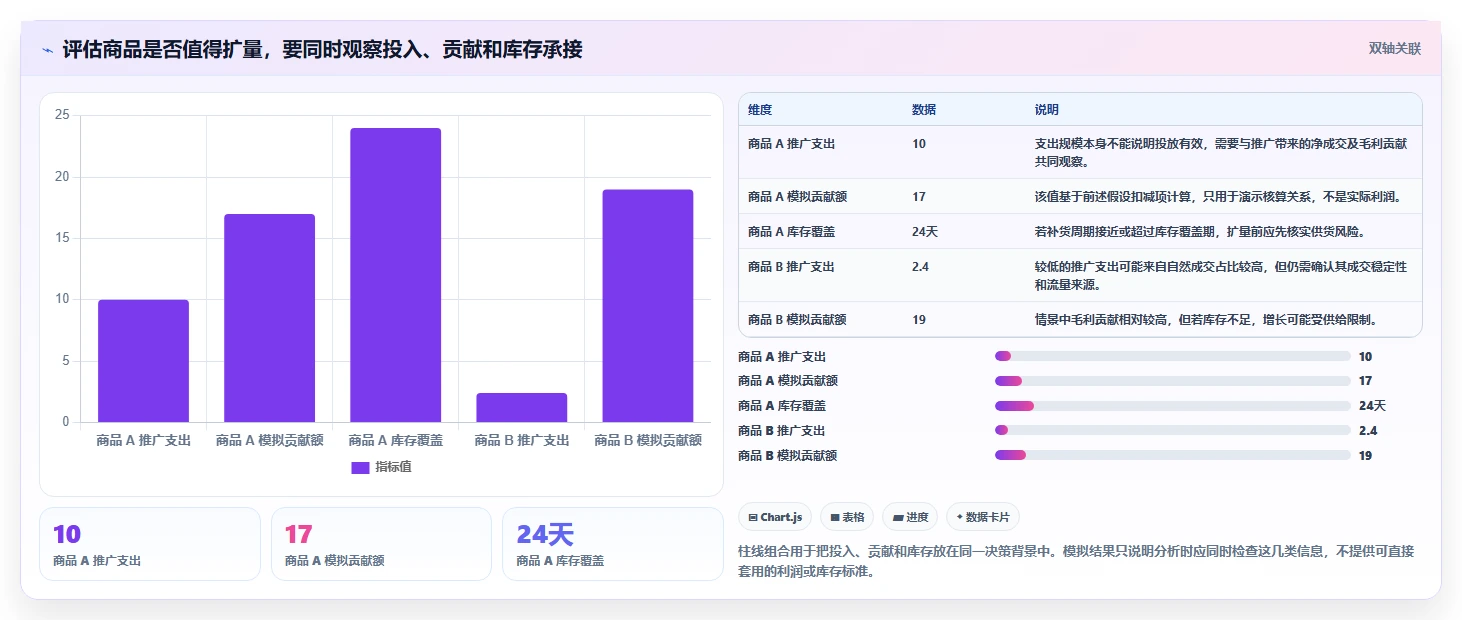Click the 19 value in the table
Screen dimensions: 1462x620
point(919,319)
